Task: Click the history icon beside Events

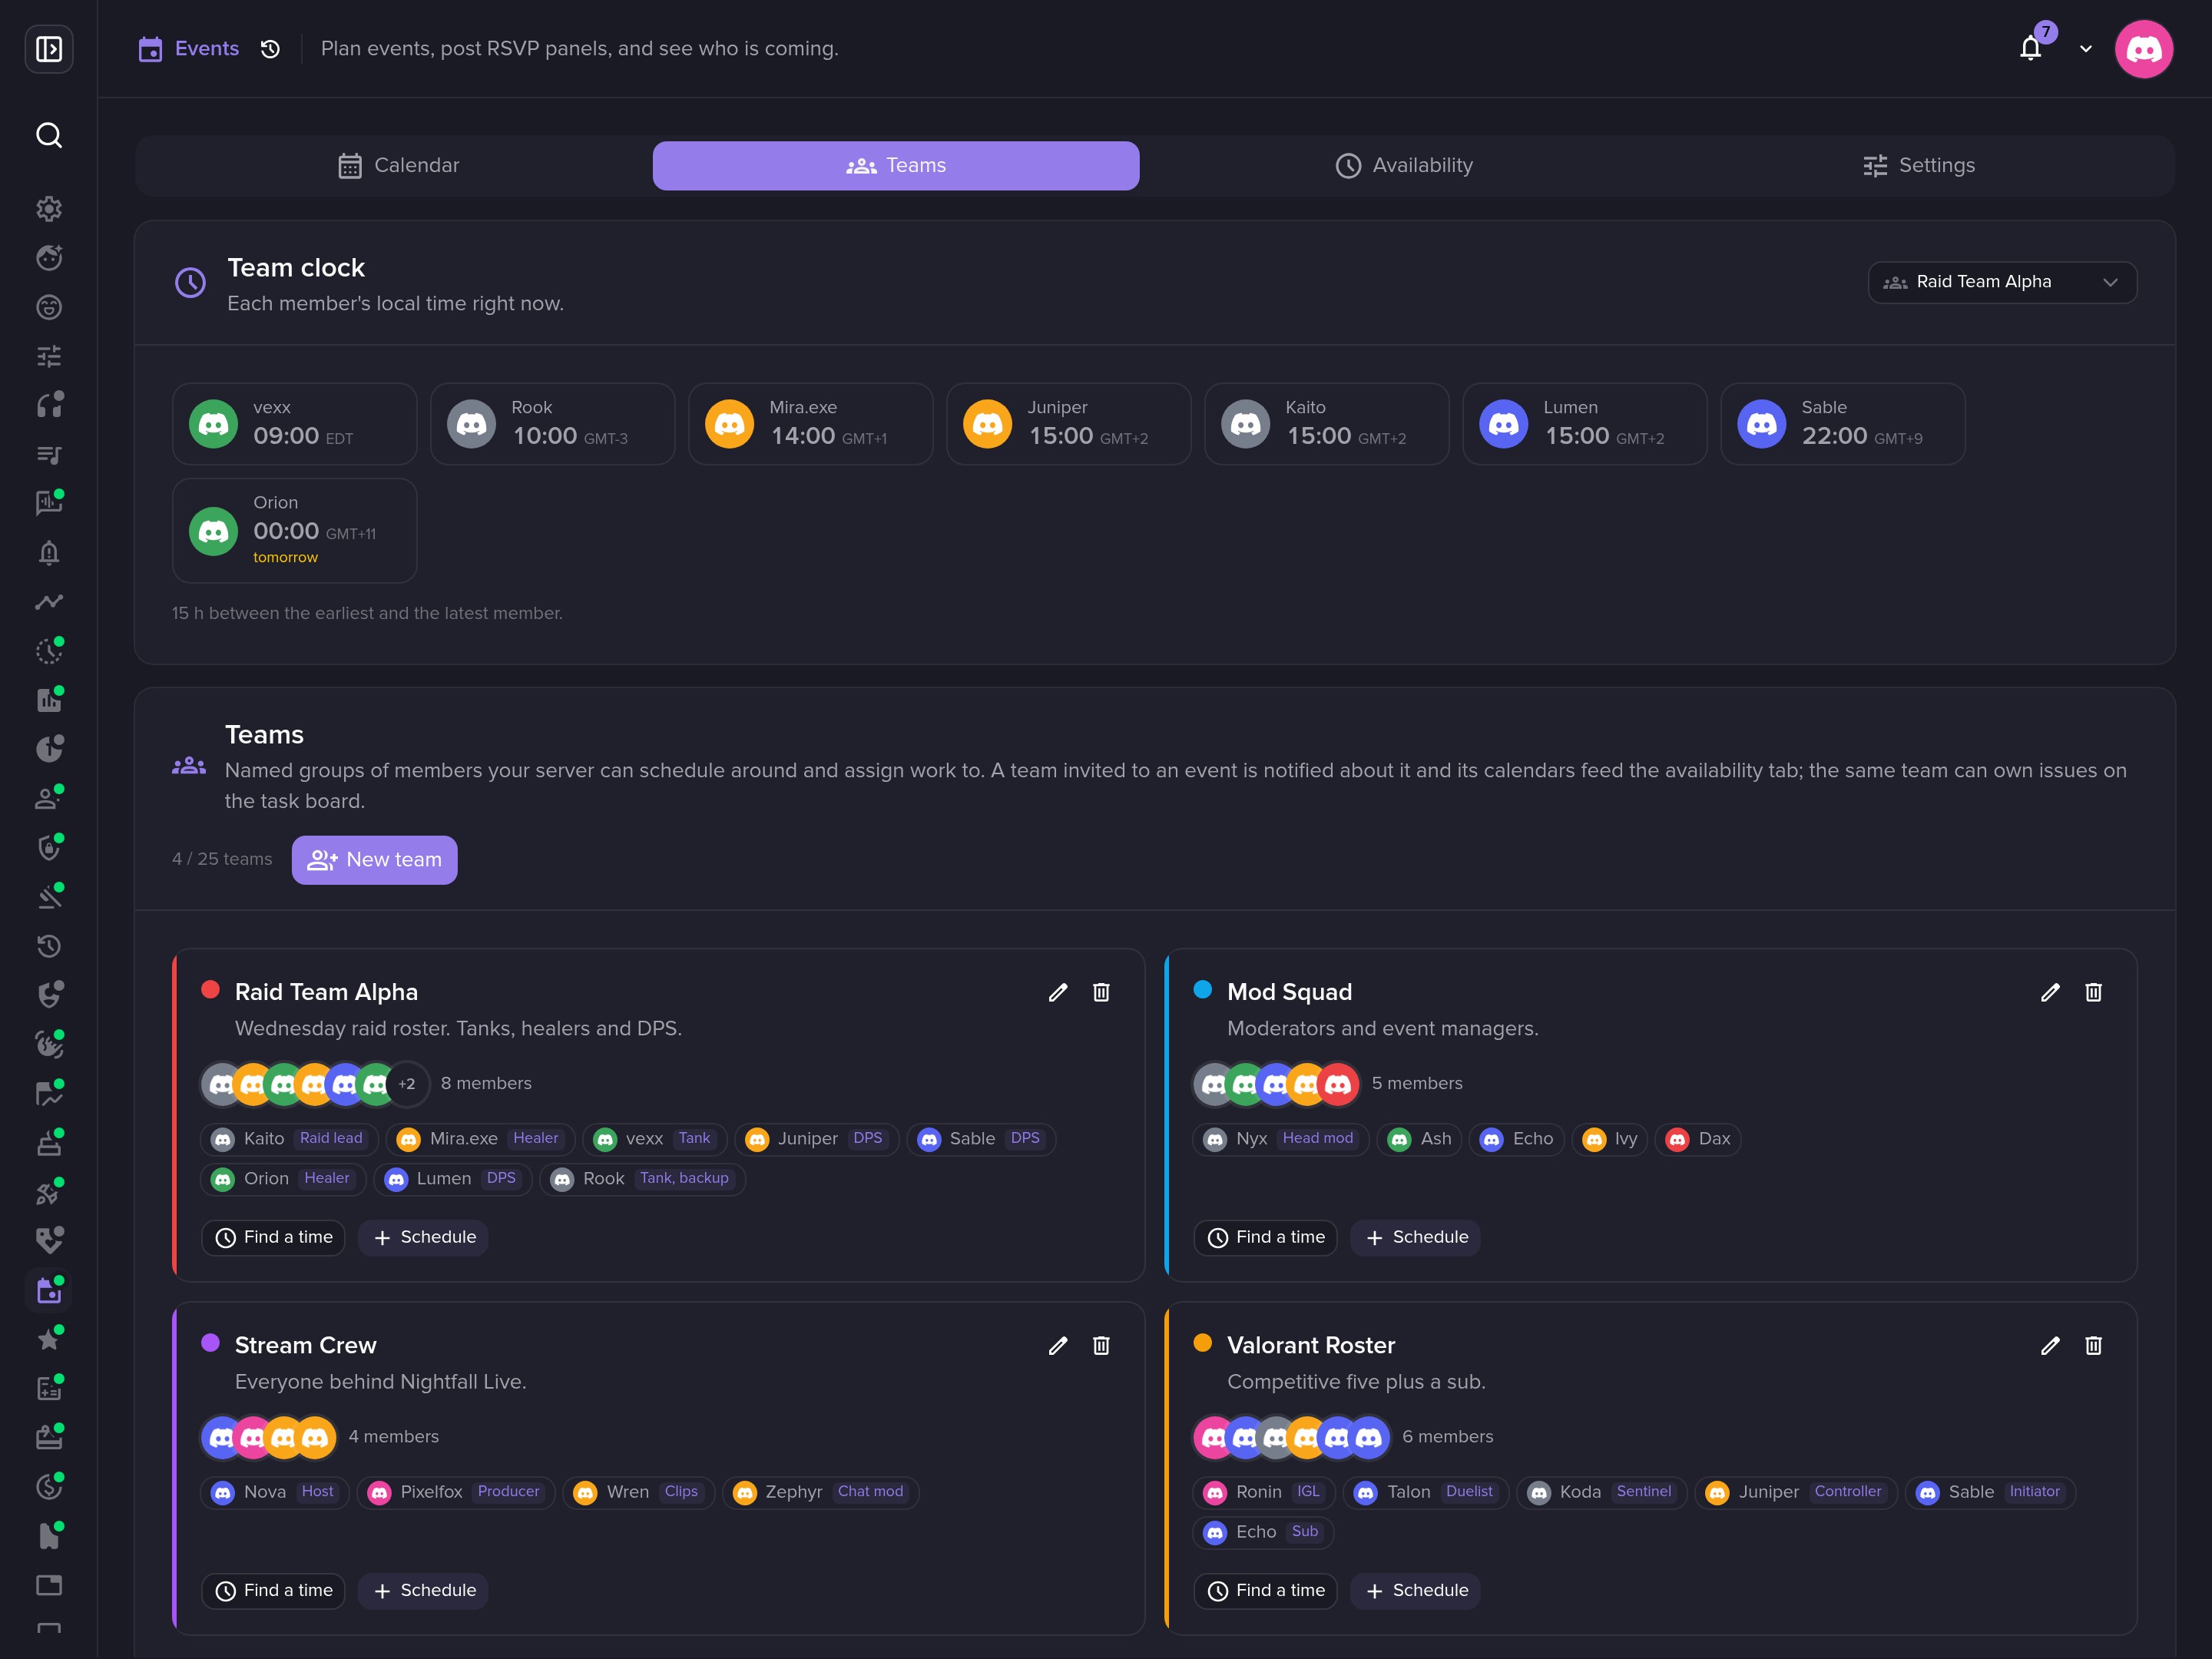Action: tap(270, 49)
